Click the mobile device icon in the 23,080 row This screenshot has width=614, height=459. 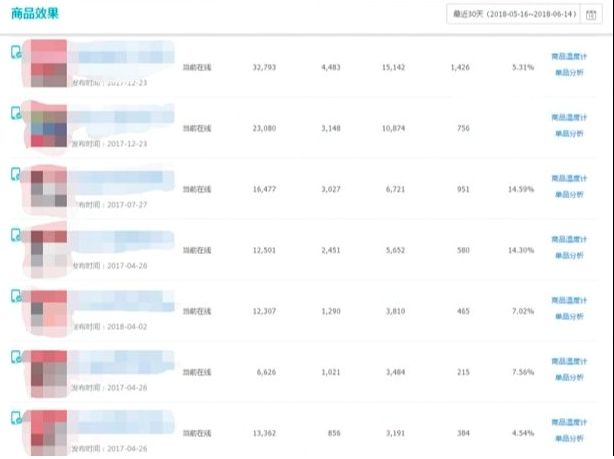[x=16, y=113]
